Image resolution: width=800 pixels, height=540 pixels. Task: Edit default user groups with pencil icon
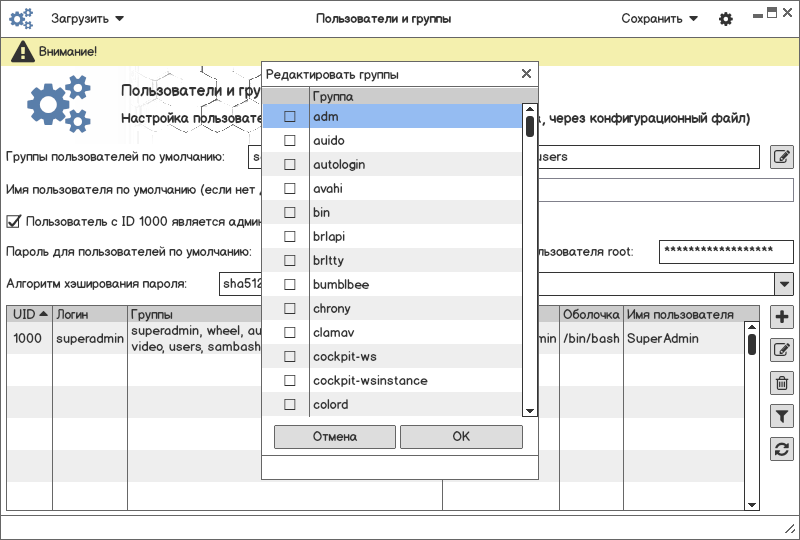pyautogui.click(x=782, y=157)
